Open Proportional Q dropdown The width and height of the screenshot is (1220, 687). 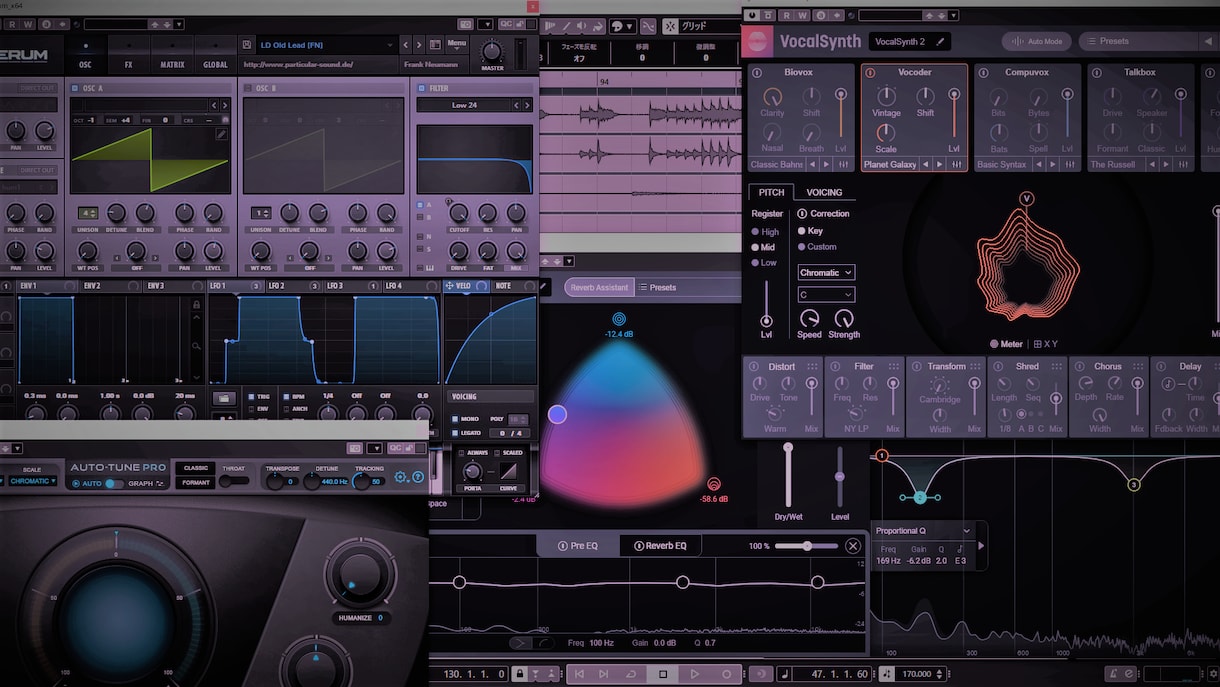coord(922,531)
